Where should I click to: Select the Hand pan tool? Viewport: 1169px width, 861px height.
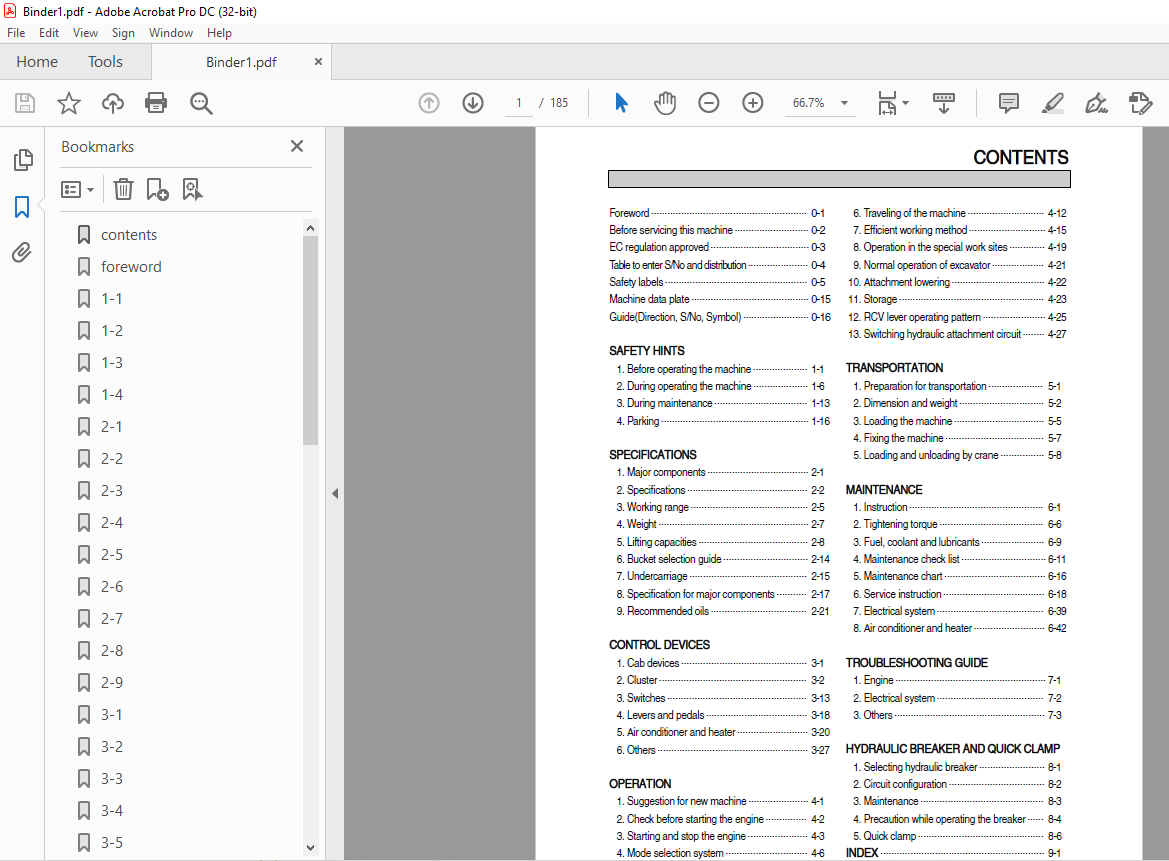click(x=665, y=103)
